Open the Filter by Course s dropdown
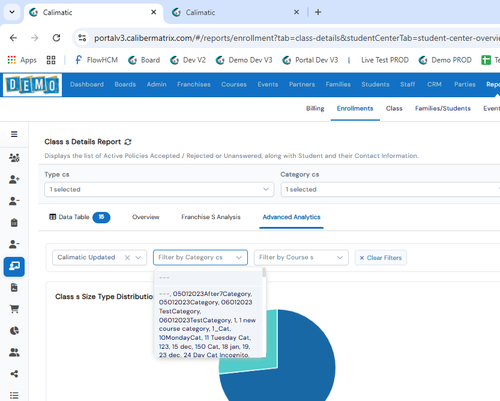The height and width of the screenshot is (401, 500). (301, 258)
